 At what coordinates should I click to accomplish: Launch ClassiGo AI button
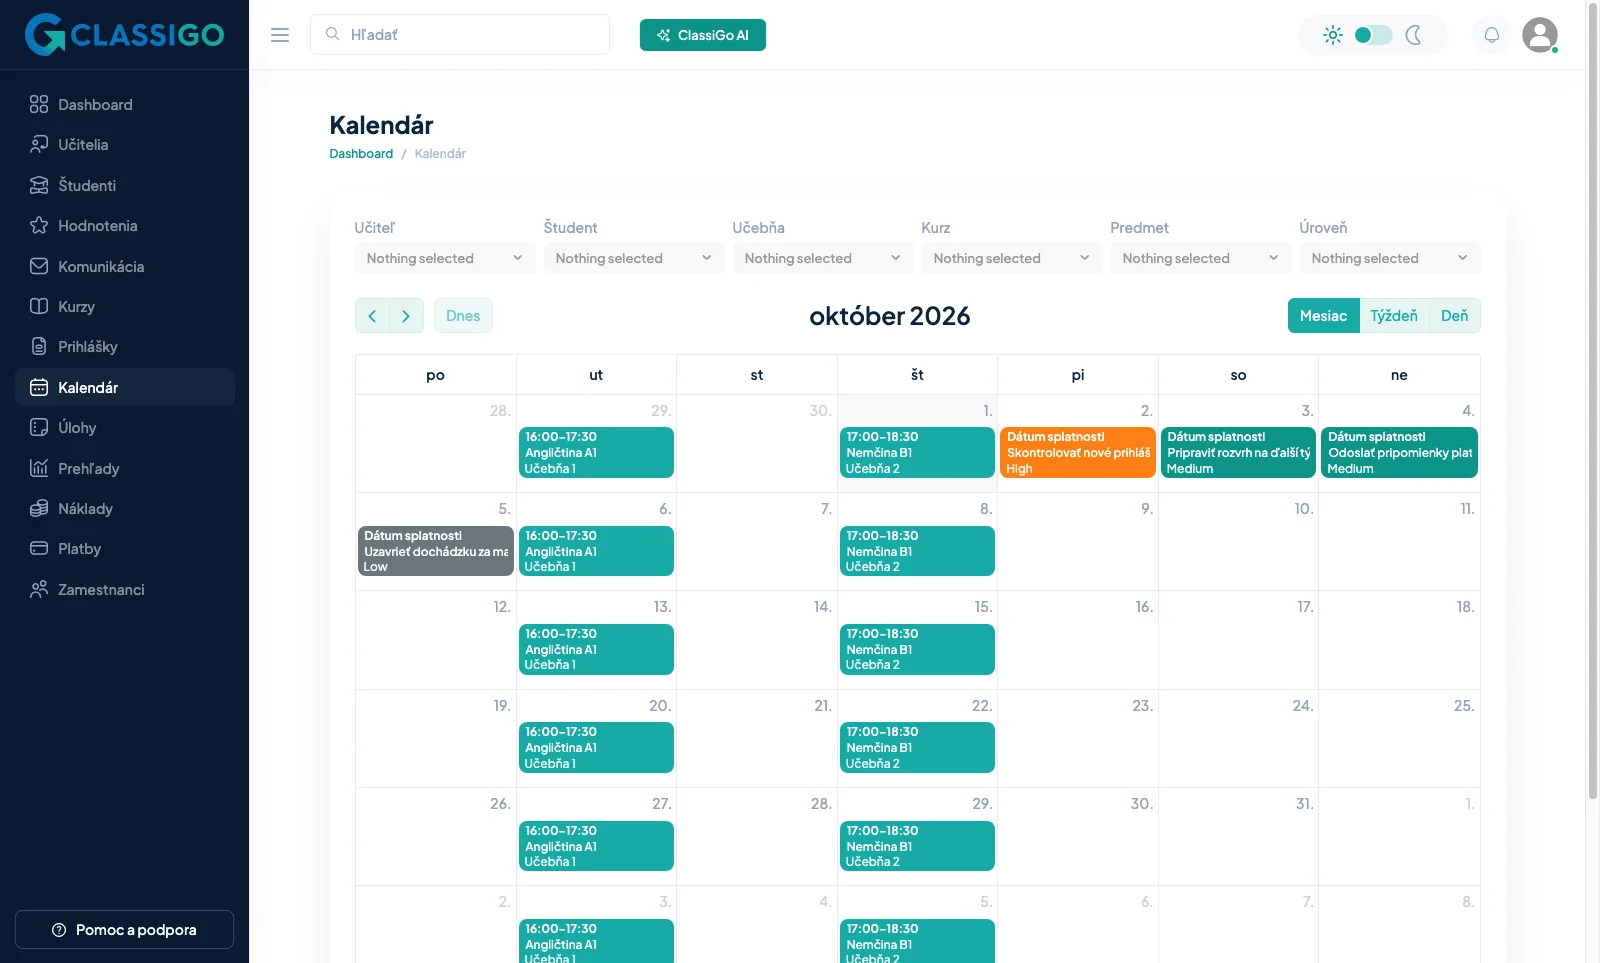(x=703, y=35)
